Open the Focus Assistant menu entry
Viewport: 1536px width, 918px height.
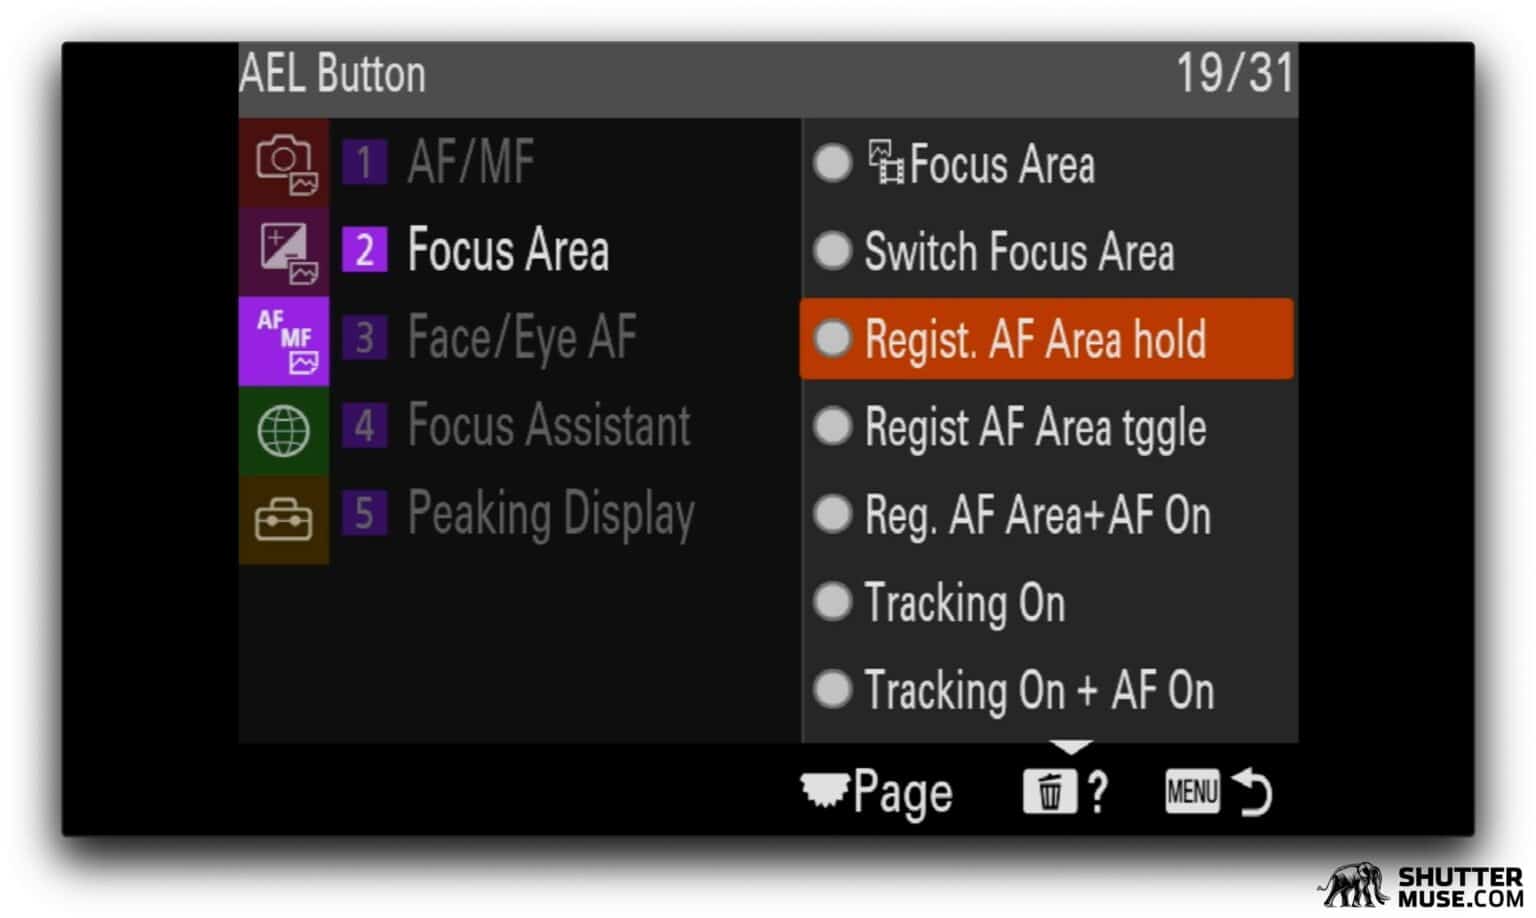547,426
